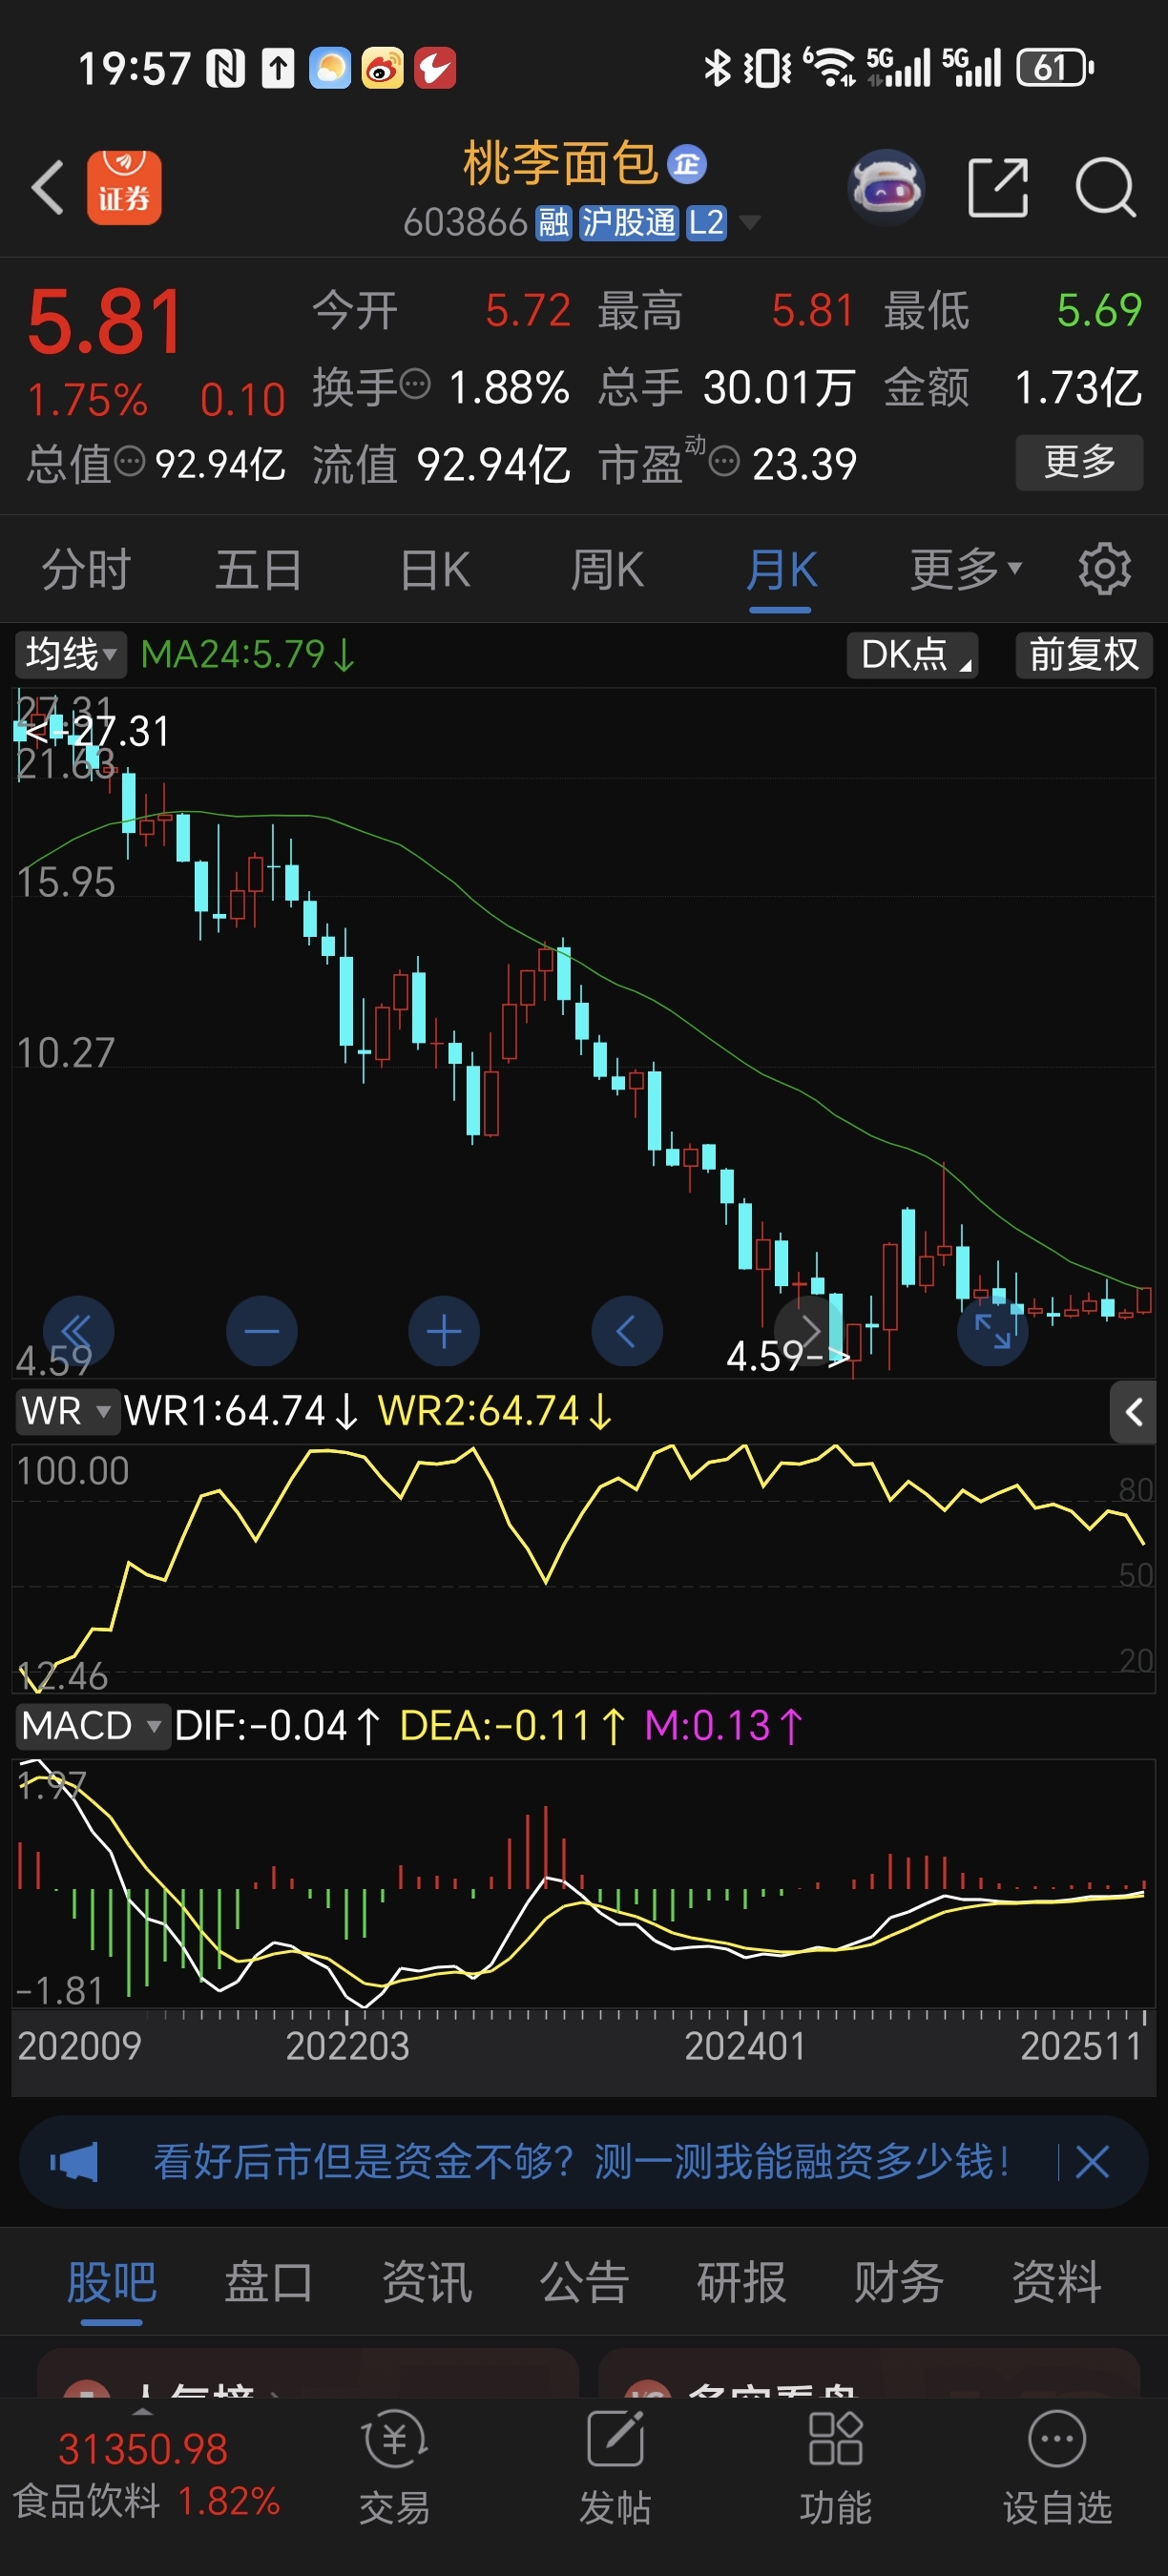Open the chart settings gear icon
1168x2576 pixels.
click(x=1104, y=569)
